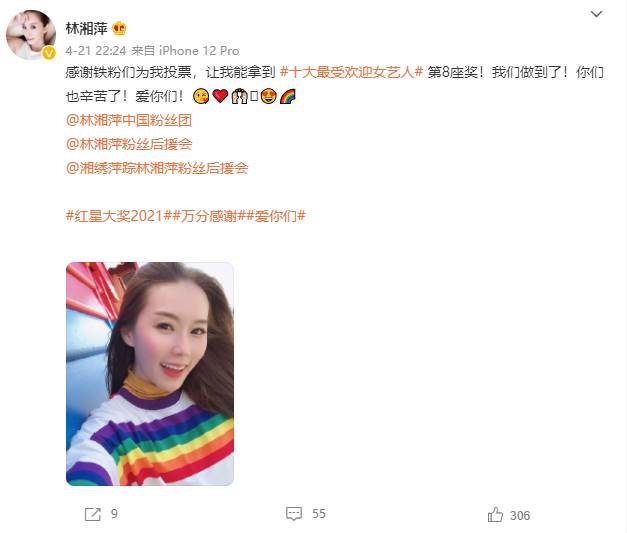Click the crown membership icon beside username
This screenshot has height=533, width=627.
(119, 28)
